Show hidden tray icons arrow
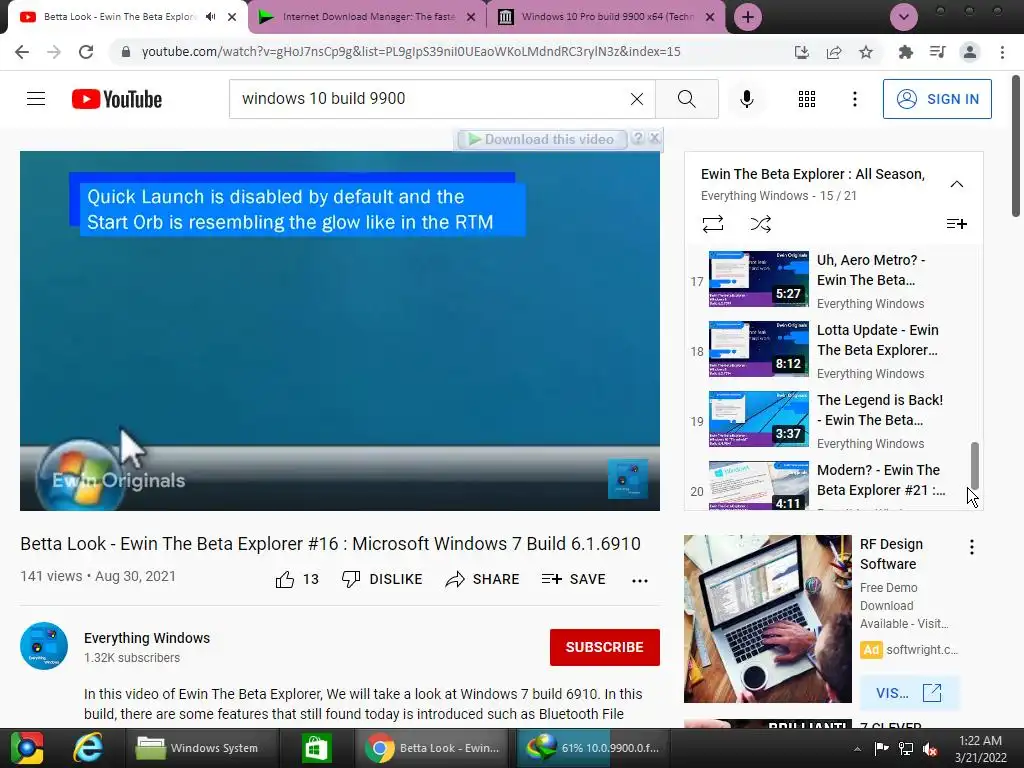This screenshot has width=1024, height=768. click(x=857, y=748)
